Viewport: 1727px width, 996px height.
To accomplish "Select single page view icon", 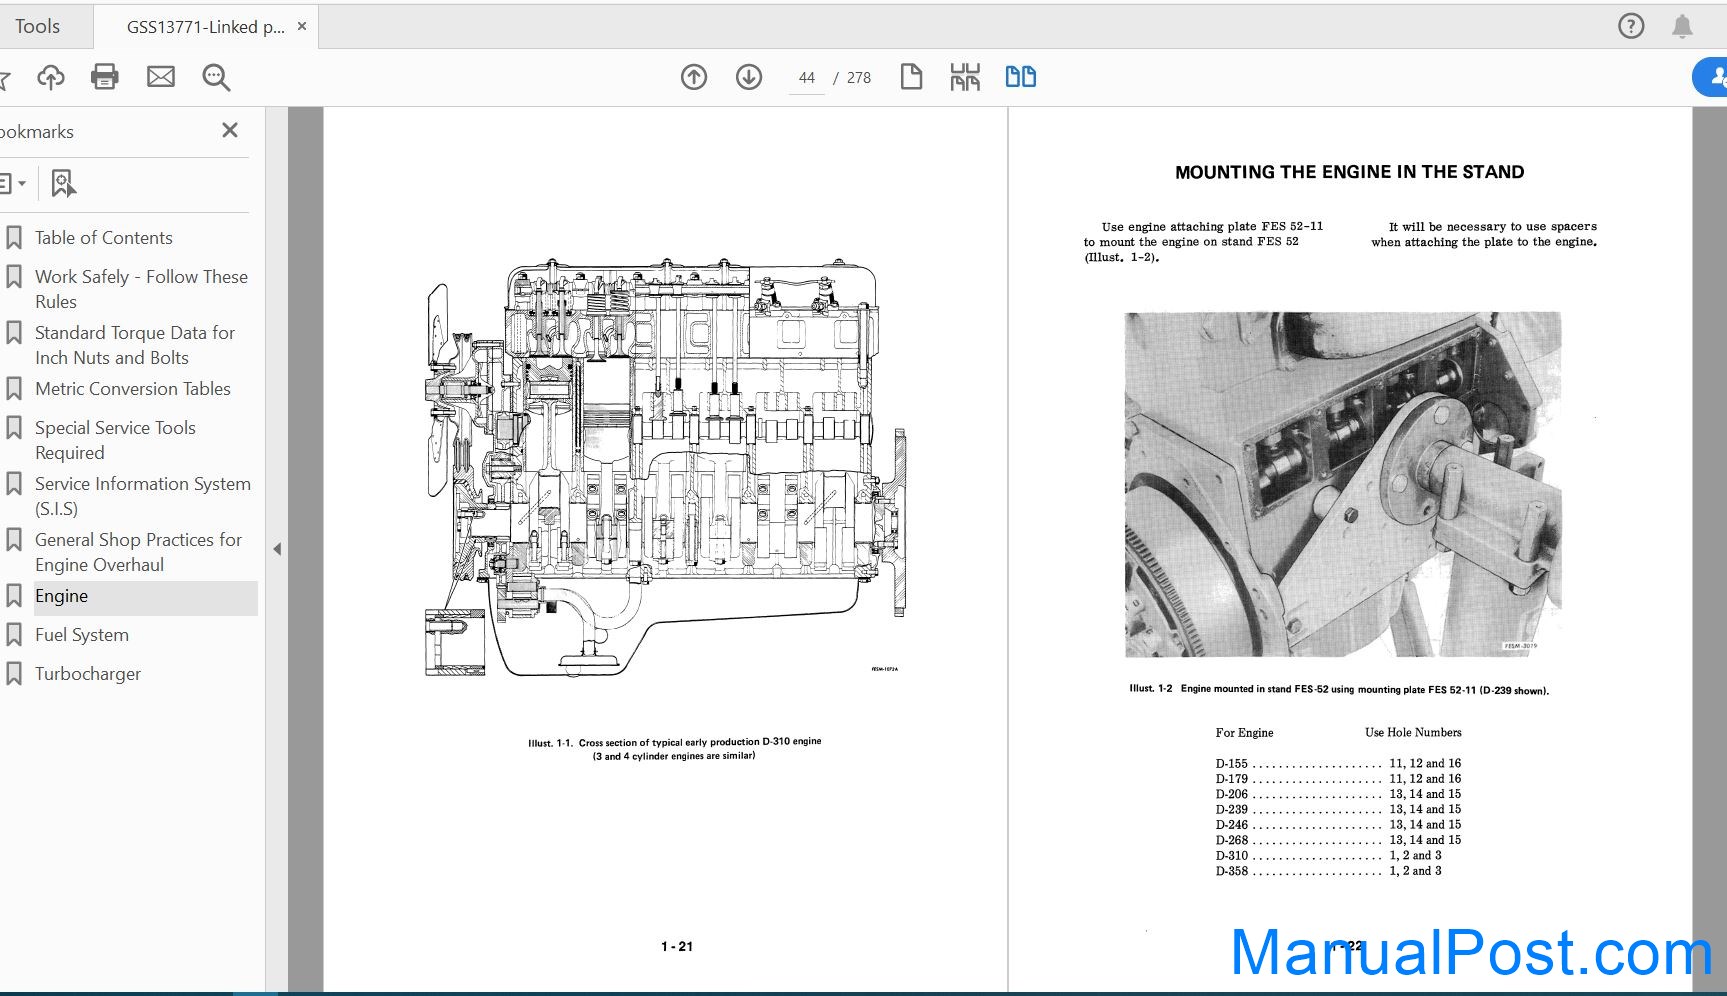I will pyautogui.click(x=911, y=77).
